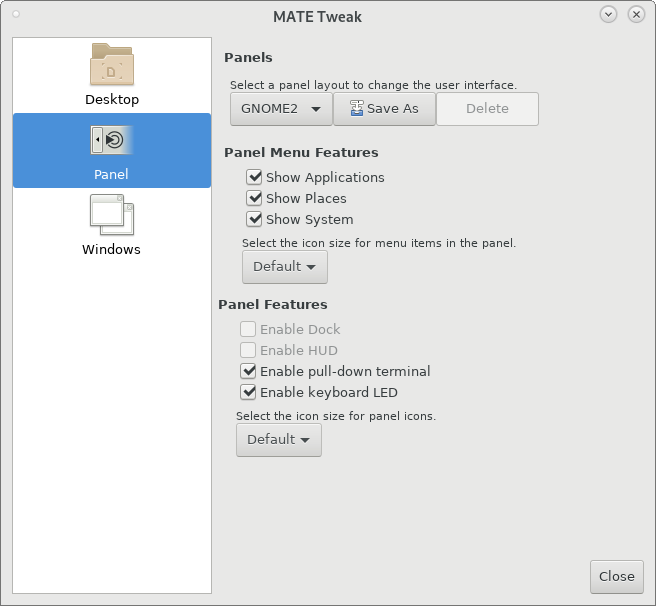Click the Save As disk icon
Image resolution: width=656 pixels, height=606 pixels.
tap(356, 108)
